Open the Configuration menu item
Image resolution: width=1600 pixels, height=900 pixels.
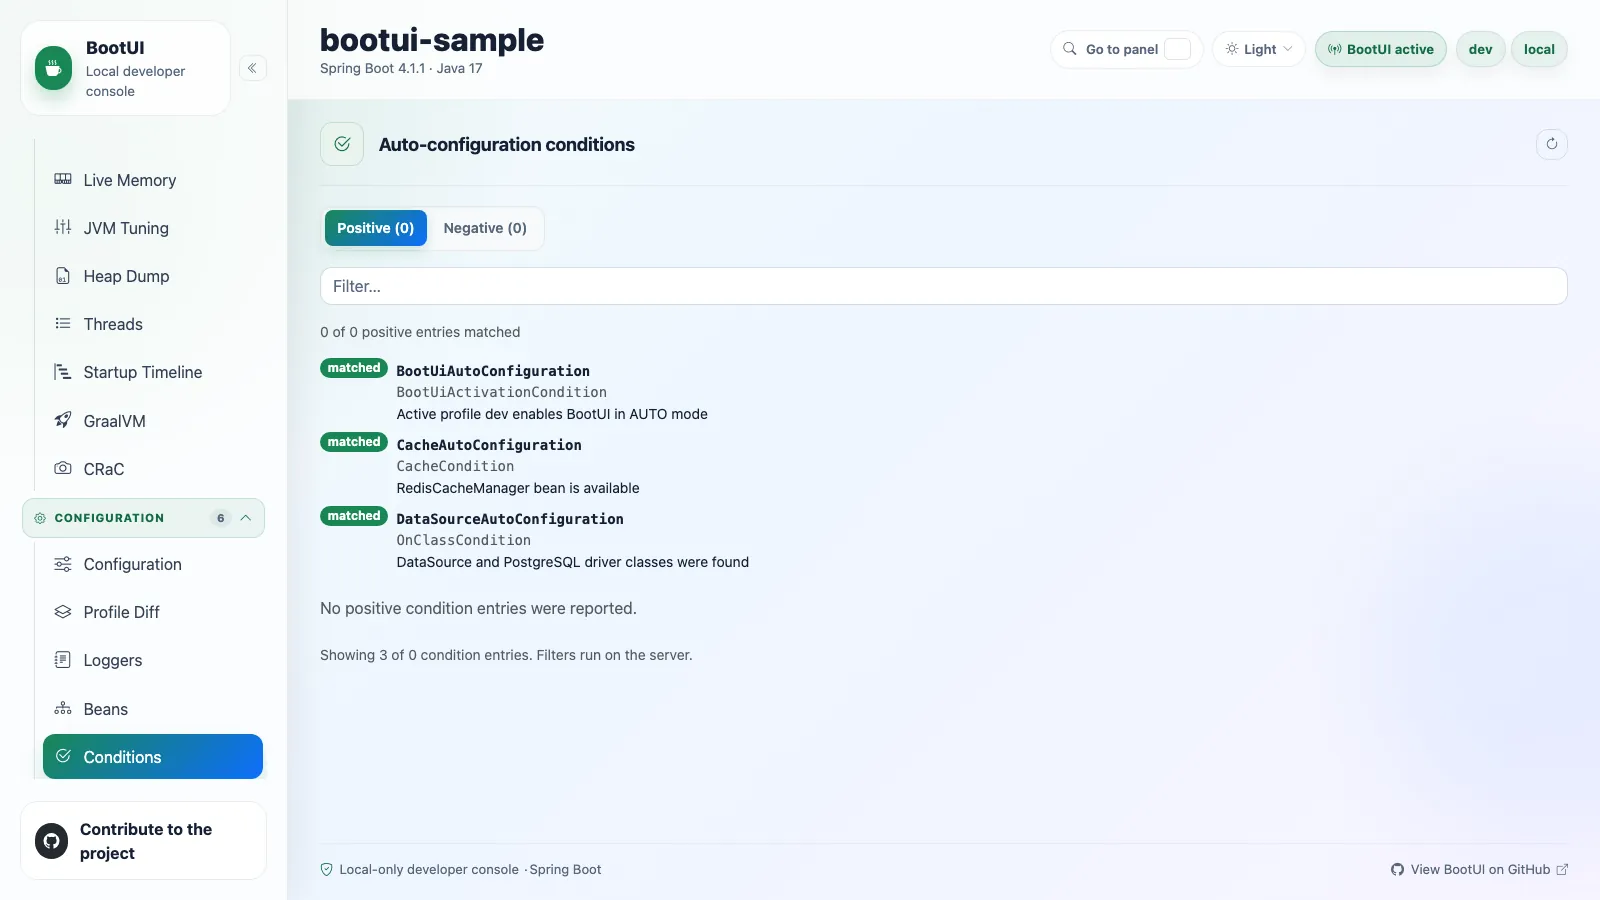coord(153,564)
